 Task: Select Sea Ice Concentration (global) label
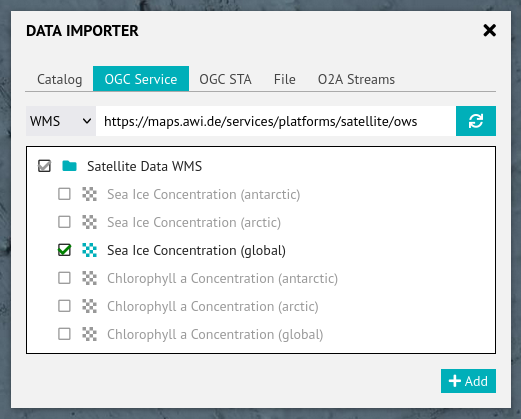point(196,250)
